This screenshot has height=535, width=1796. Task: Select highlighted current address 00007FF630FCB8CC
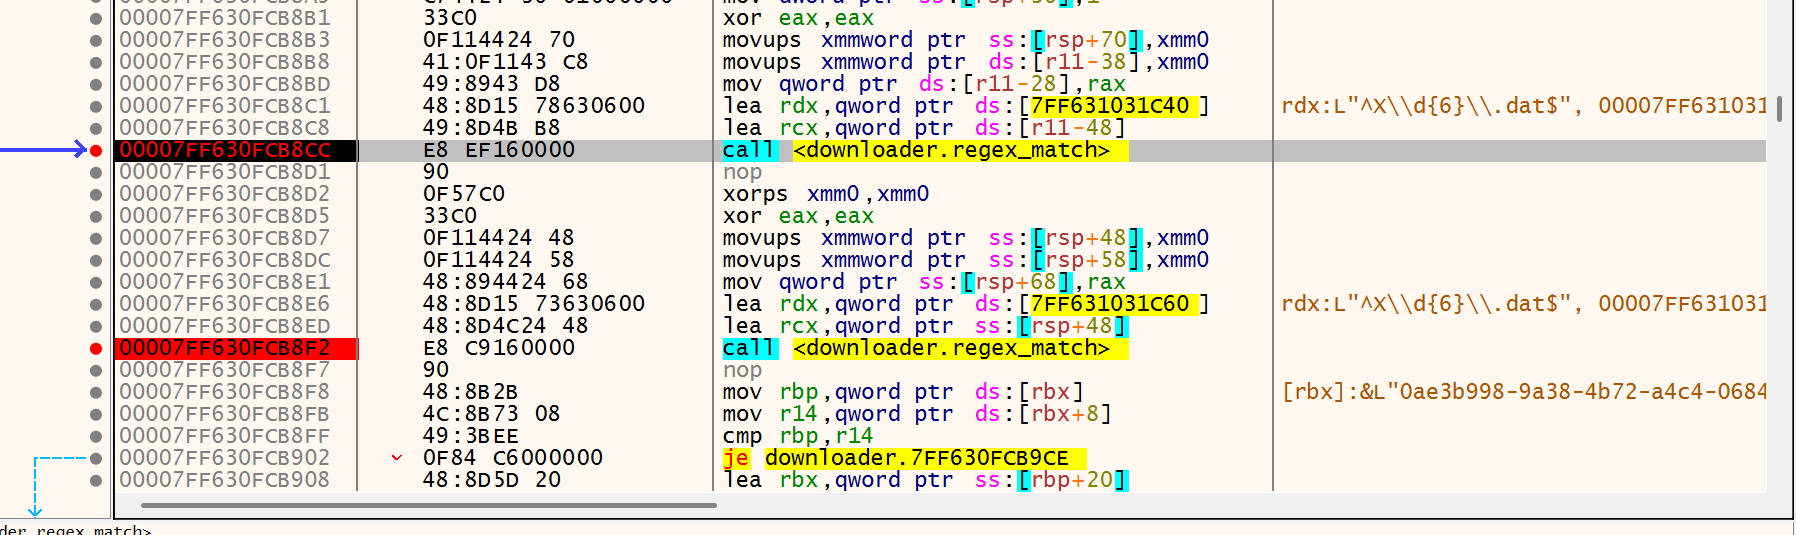tap(225, 150)
